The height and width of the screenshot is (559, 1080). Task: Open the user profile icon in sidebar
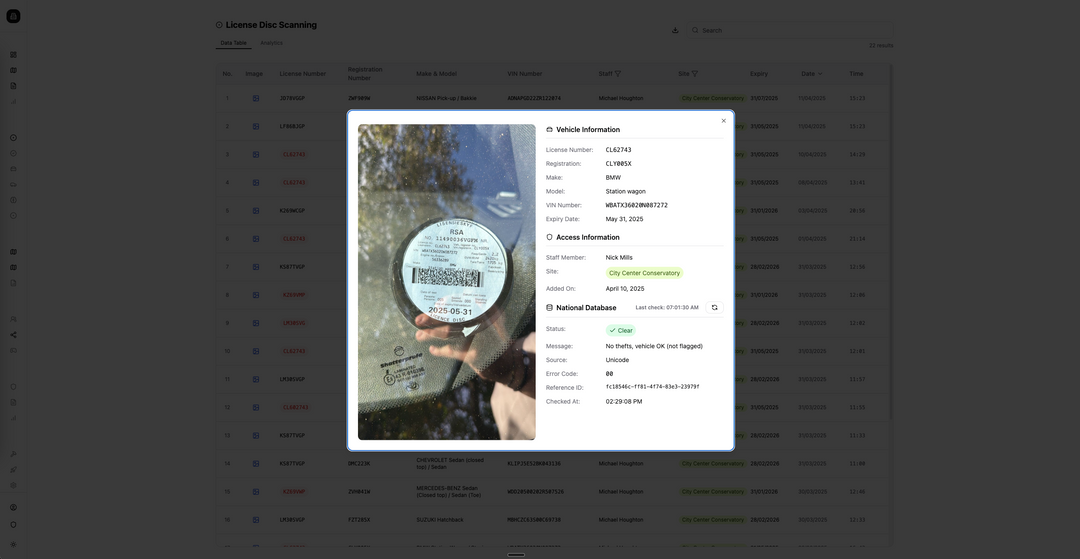[x=13, y=507]
